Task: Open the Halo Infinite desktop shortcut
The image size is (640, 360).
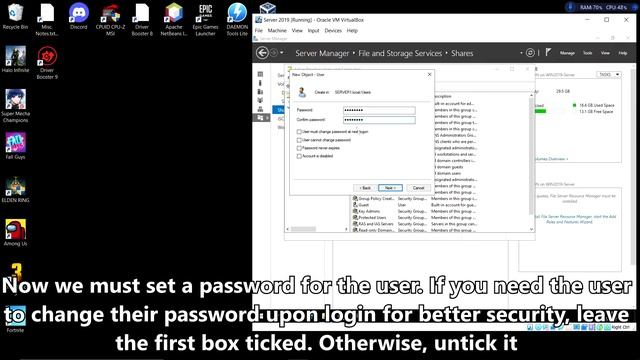Action: click(16, 59)
